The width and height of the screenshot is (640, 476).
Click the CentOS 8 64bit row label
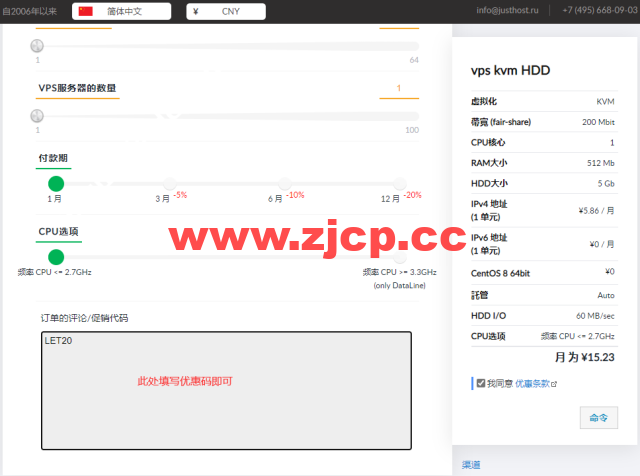click(500, 274)
